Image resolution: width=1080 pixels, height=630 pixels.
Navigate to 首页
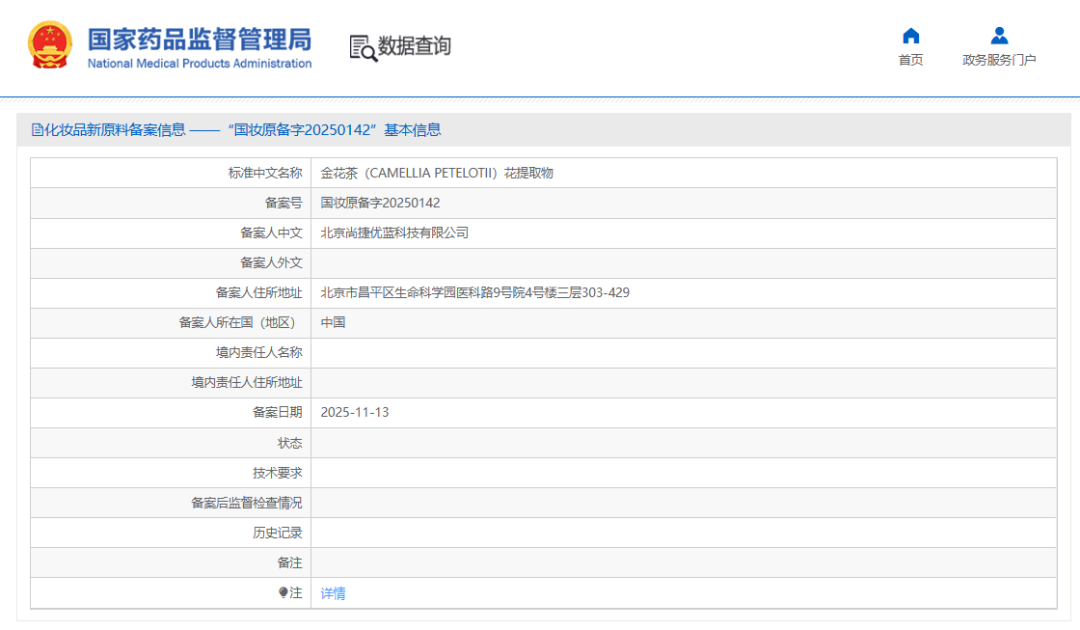910,58
